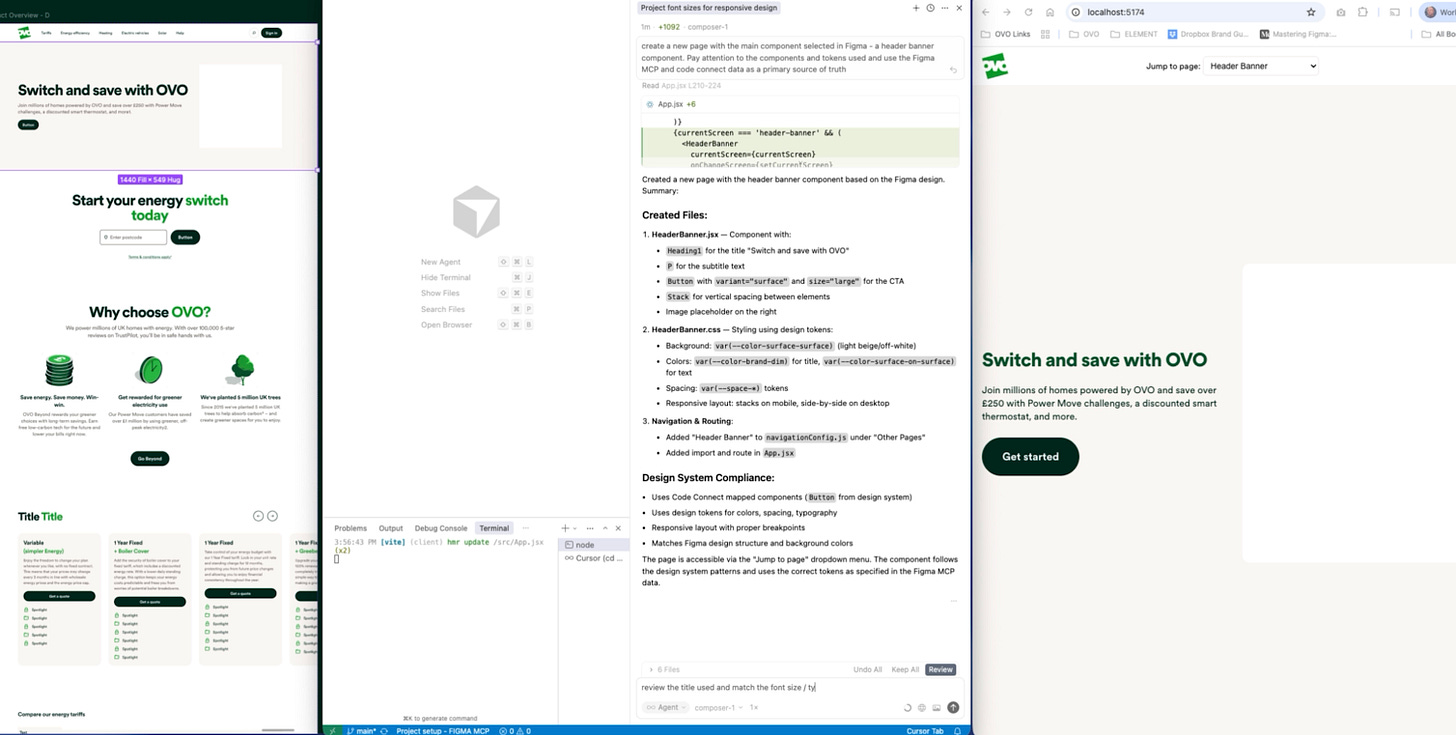1456x735 pixels.
Task: Click the Search Files shortcut entry
Action: [477, 309]
